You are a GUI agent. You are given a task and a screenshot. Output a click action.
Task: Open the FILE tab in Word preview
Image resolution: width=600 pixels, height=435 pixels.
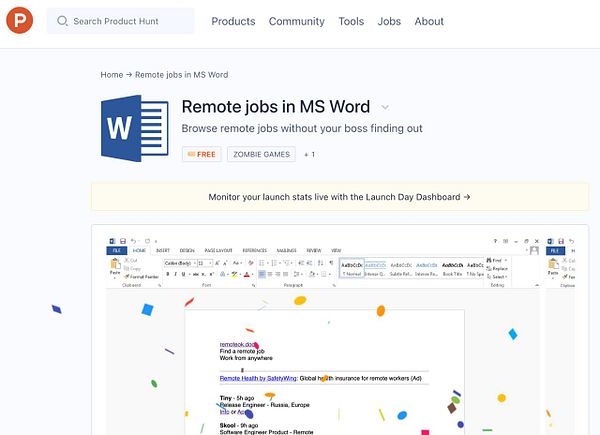tap(117, 250)
